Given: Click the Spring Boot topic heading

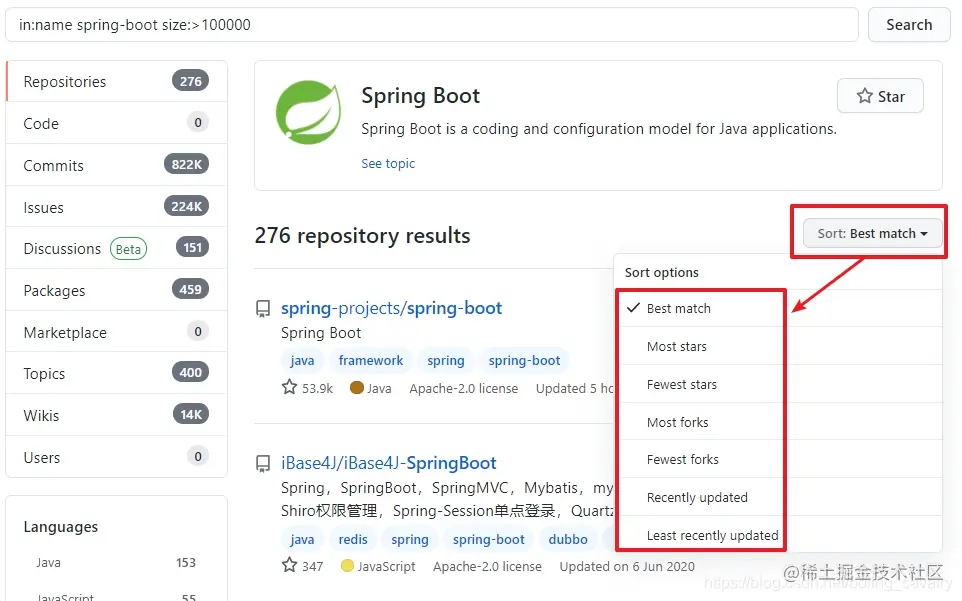Looking at the screenshot, I should point(420,96).
